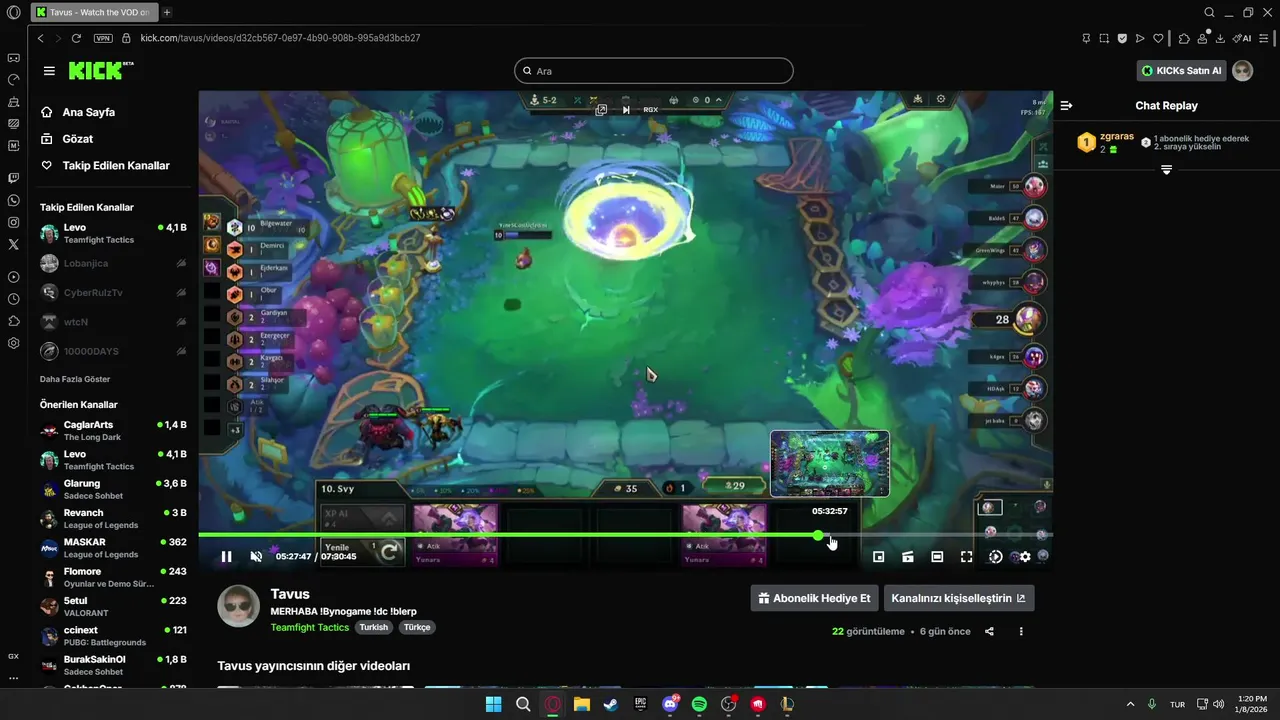Seek on the video progress bar
The height and width of the screenshot is (720, 1280).
pyautogui.click(x=625, y=535)
